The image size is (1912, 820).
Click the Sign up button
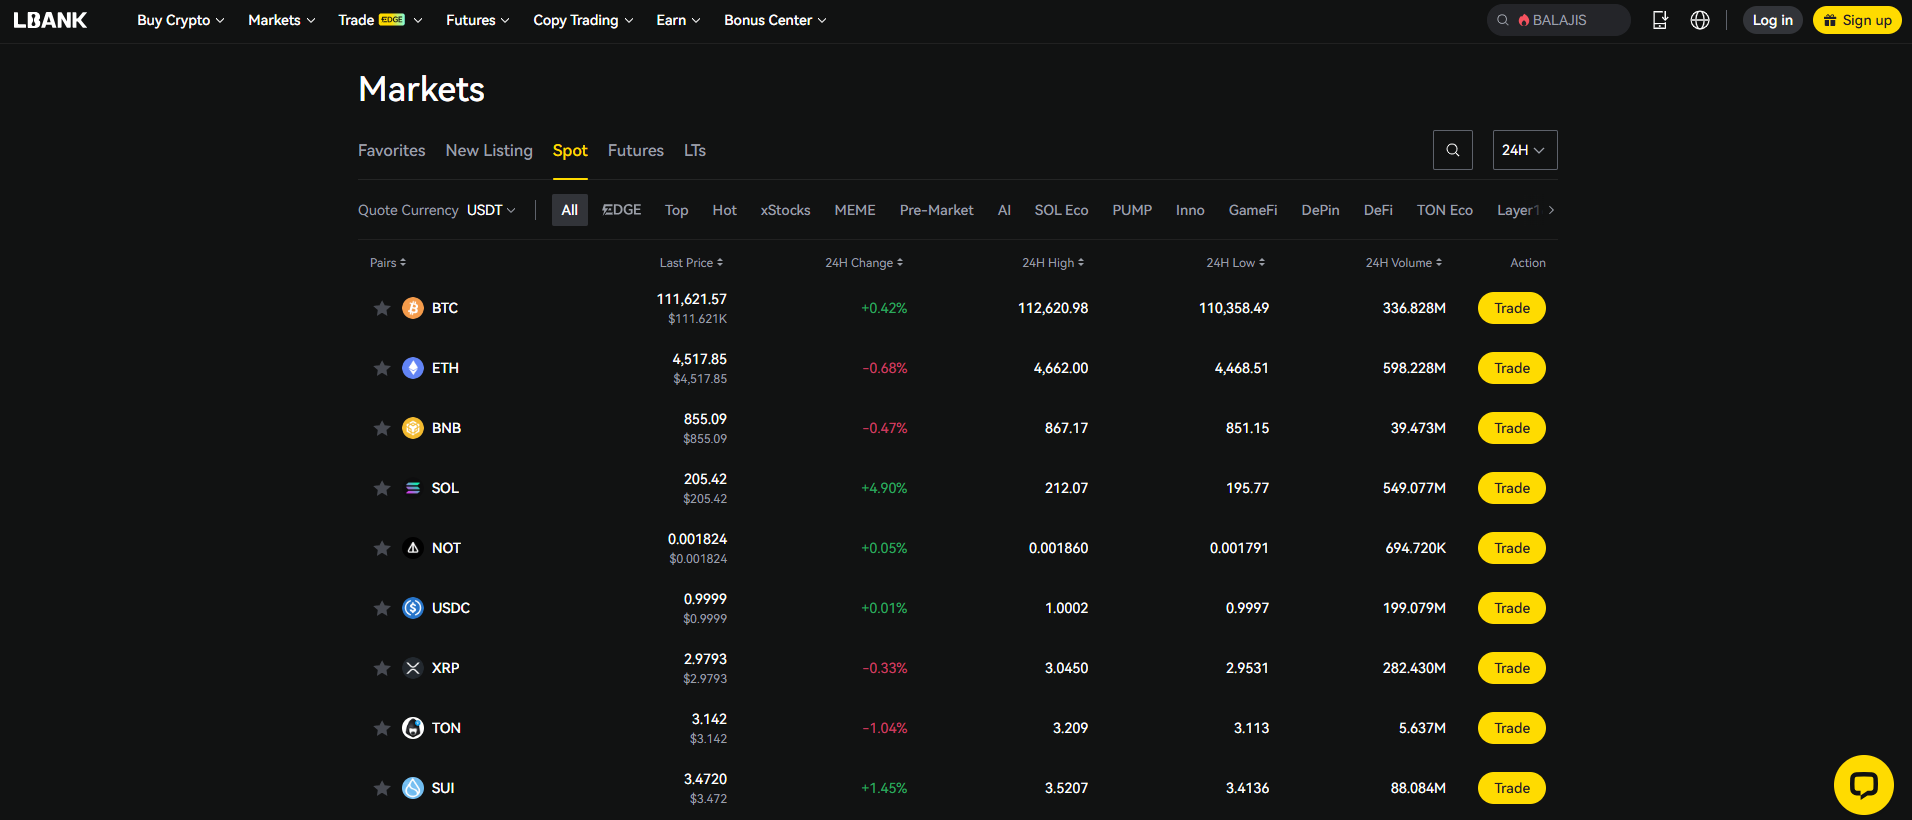tap(1857, 20)
